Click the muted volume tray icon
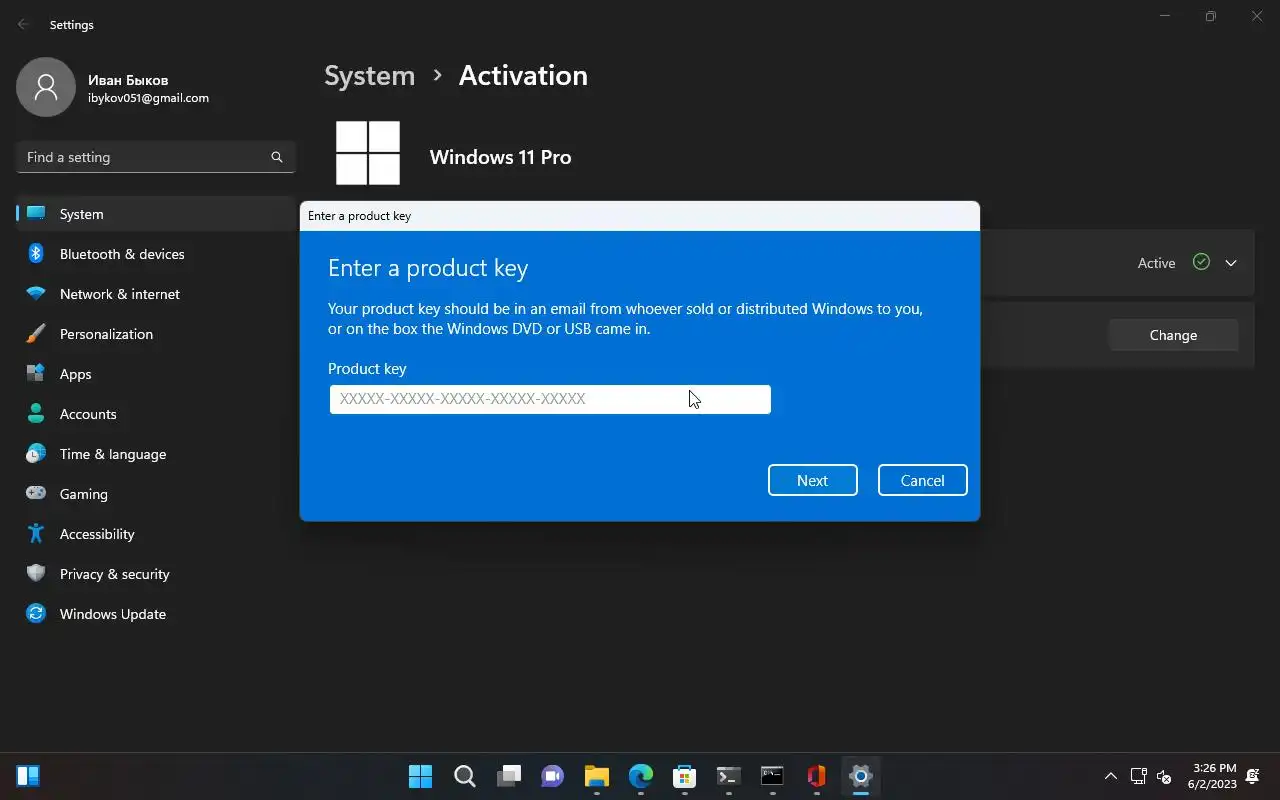The width and height of the screenshot is (1280, 800). tap(1164, 776)
